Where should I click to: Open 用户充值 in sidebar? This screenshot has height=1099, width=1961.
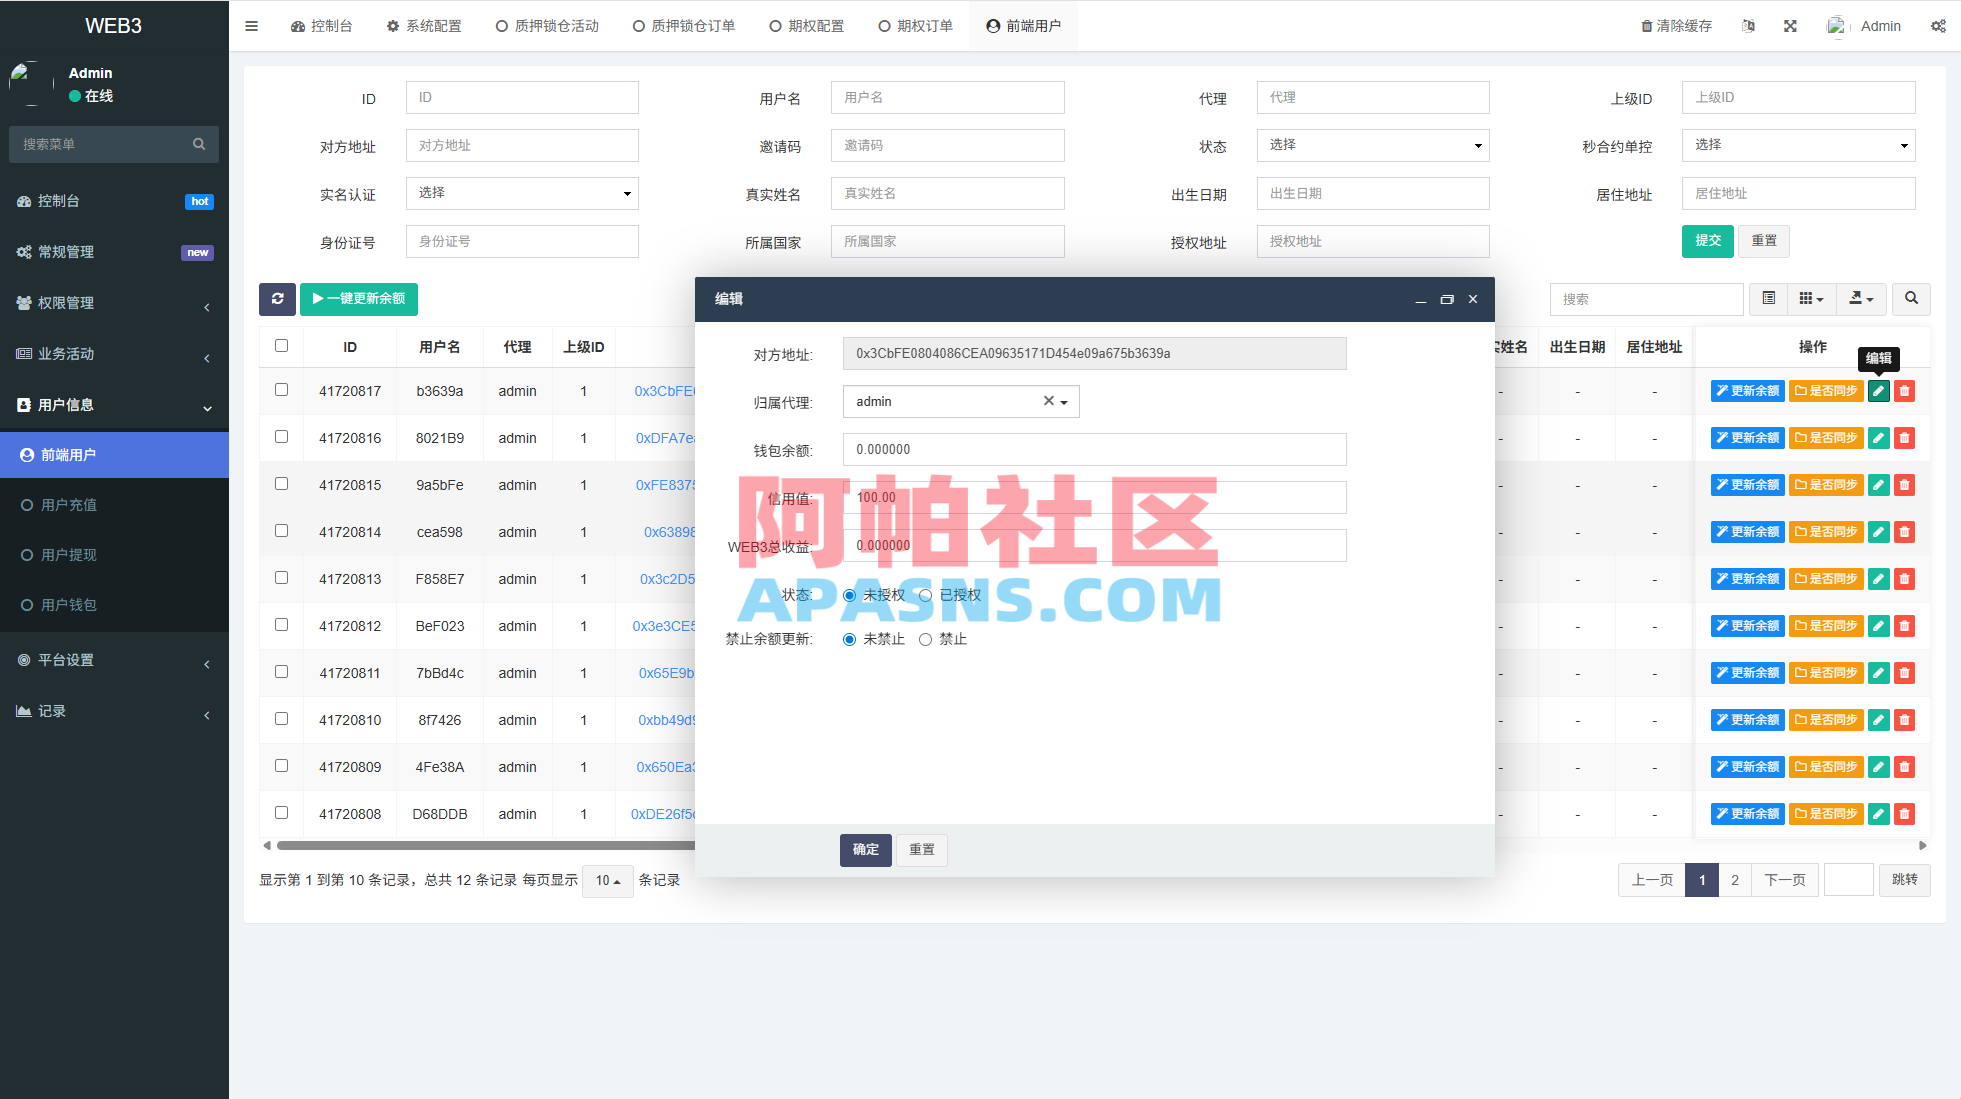(114, 505)
